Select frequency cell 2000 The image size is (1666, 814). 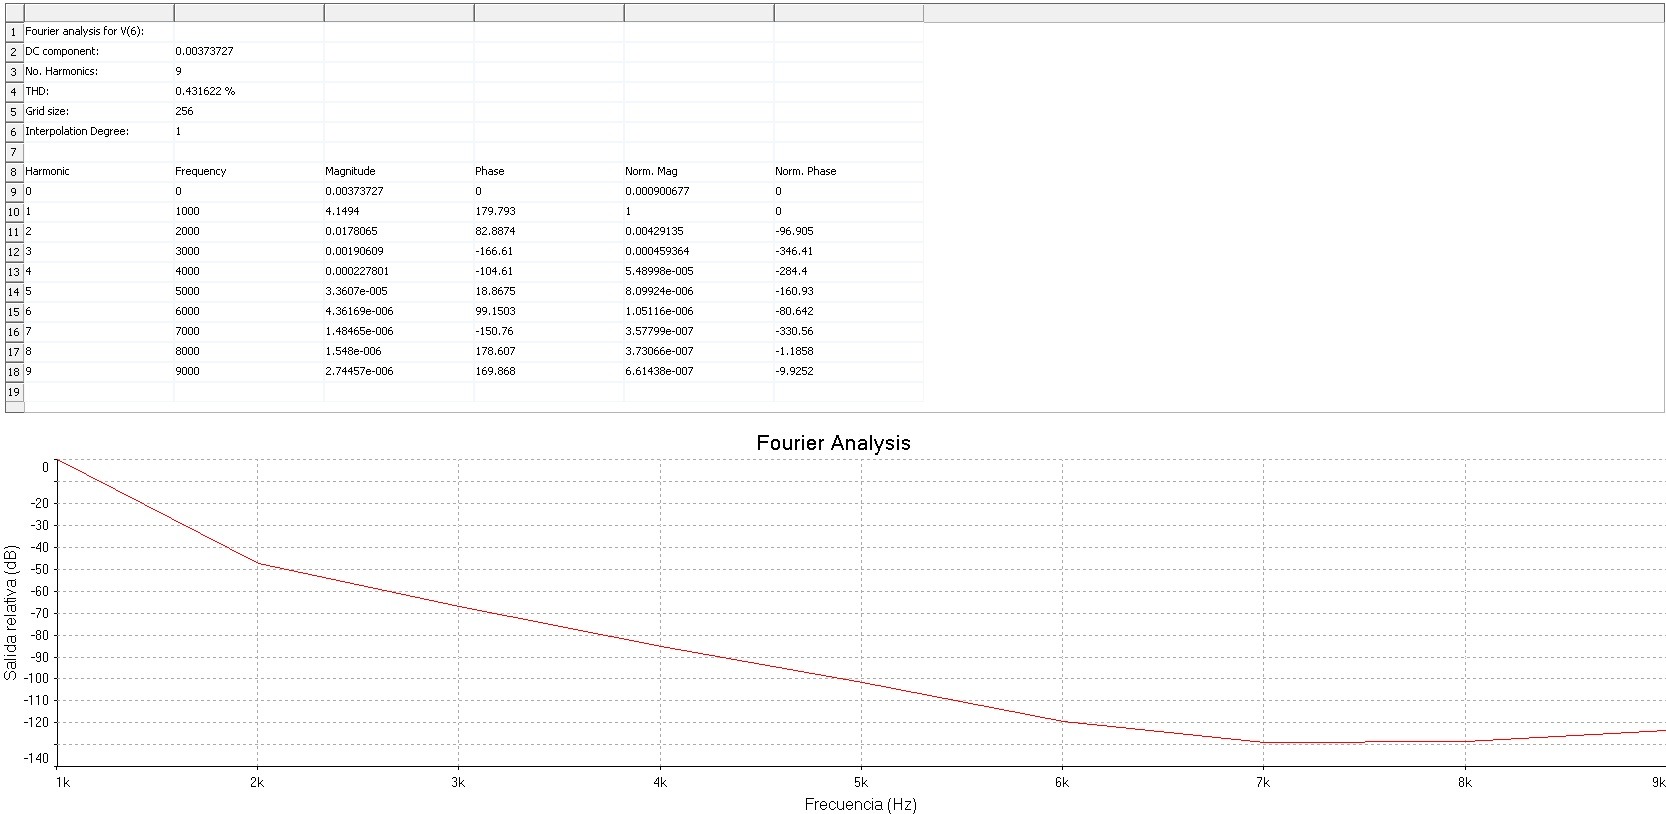tap(248, 231)
